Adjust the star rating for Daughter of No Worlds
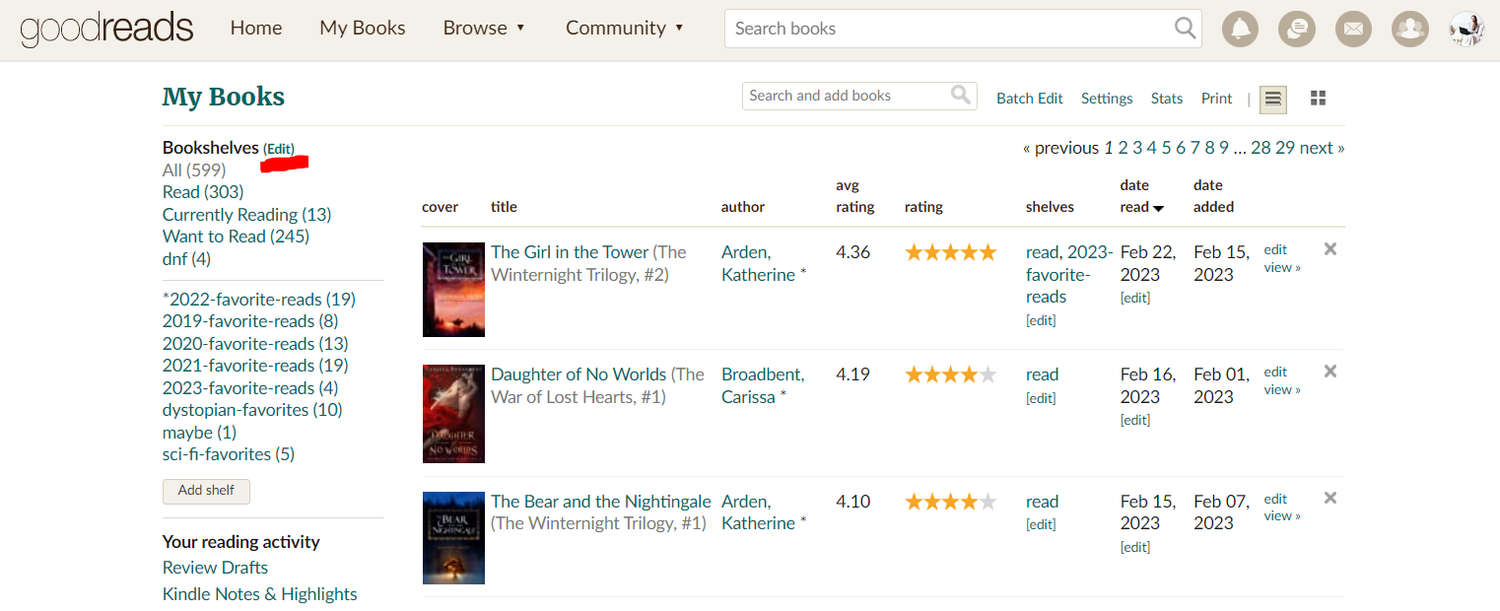Screen dimensions: 1500x611 (950, 373)
